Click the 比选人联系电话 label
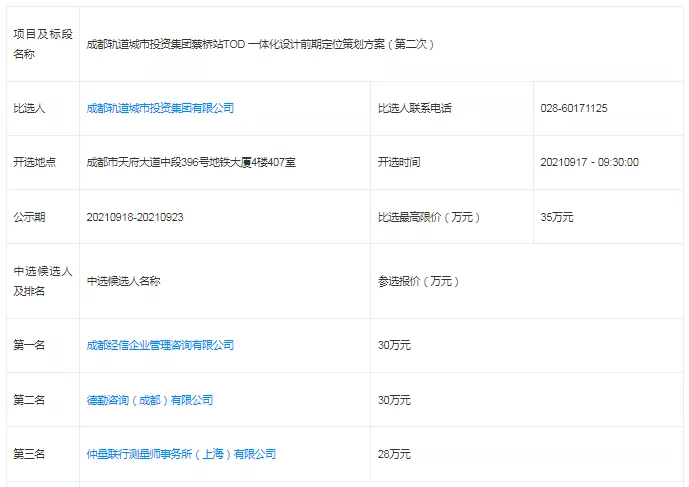 (x=415, y=108)
